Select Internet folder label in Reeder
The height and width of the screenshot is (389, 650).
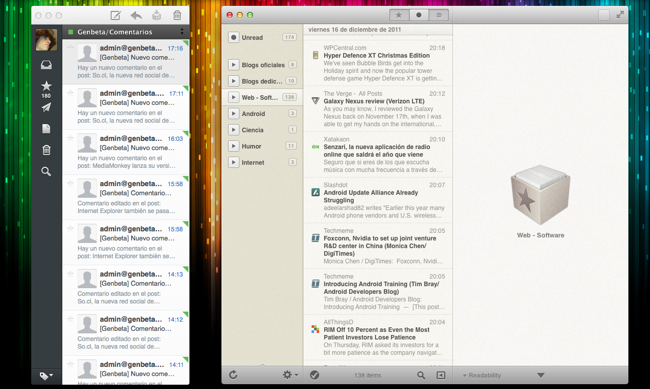[253, 163]
